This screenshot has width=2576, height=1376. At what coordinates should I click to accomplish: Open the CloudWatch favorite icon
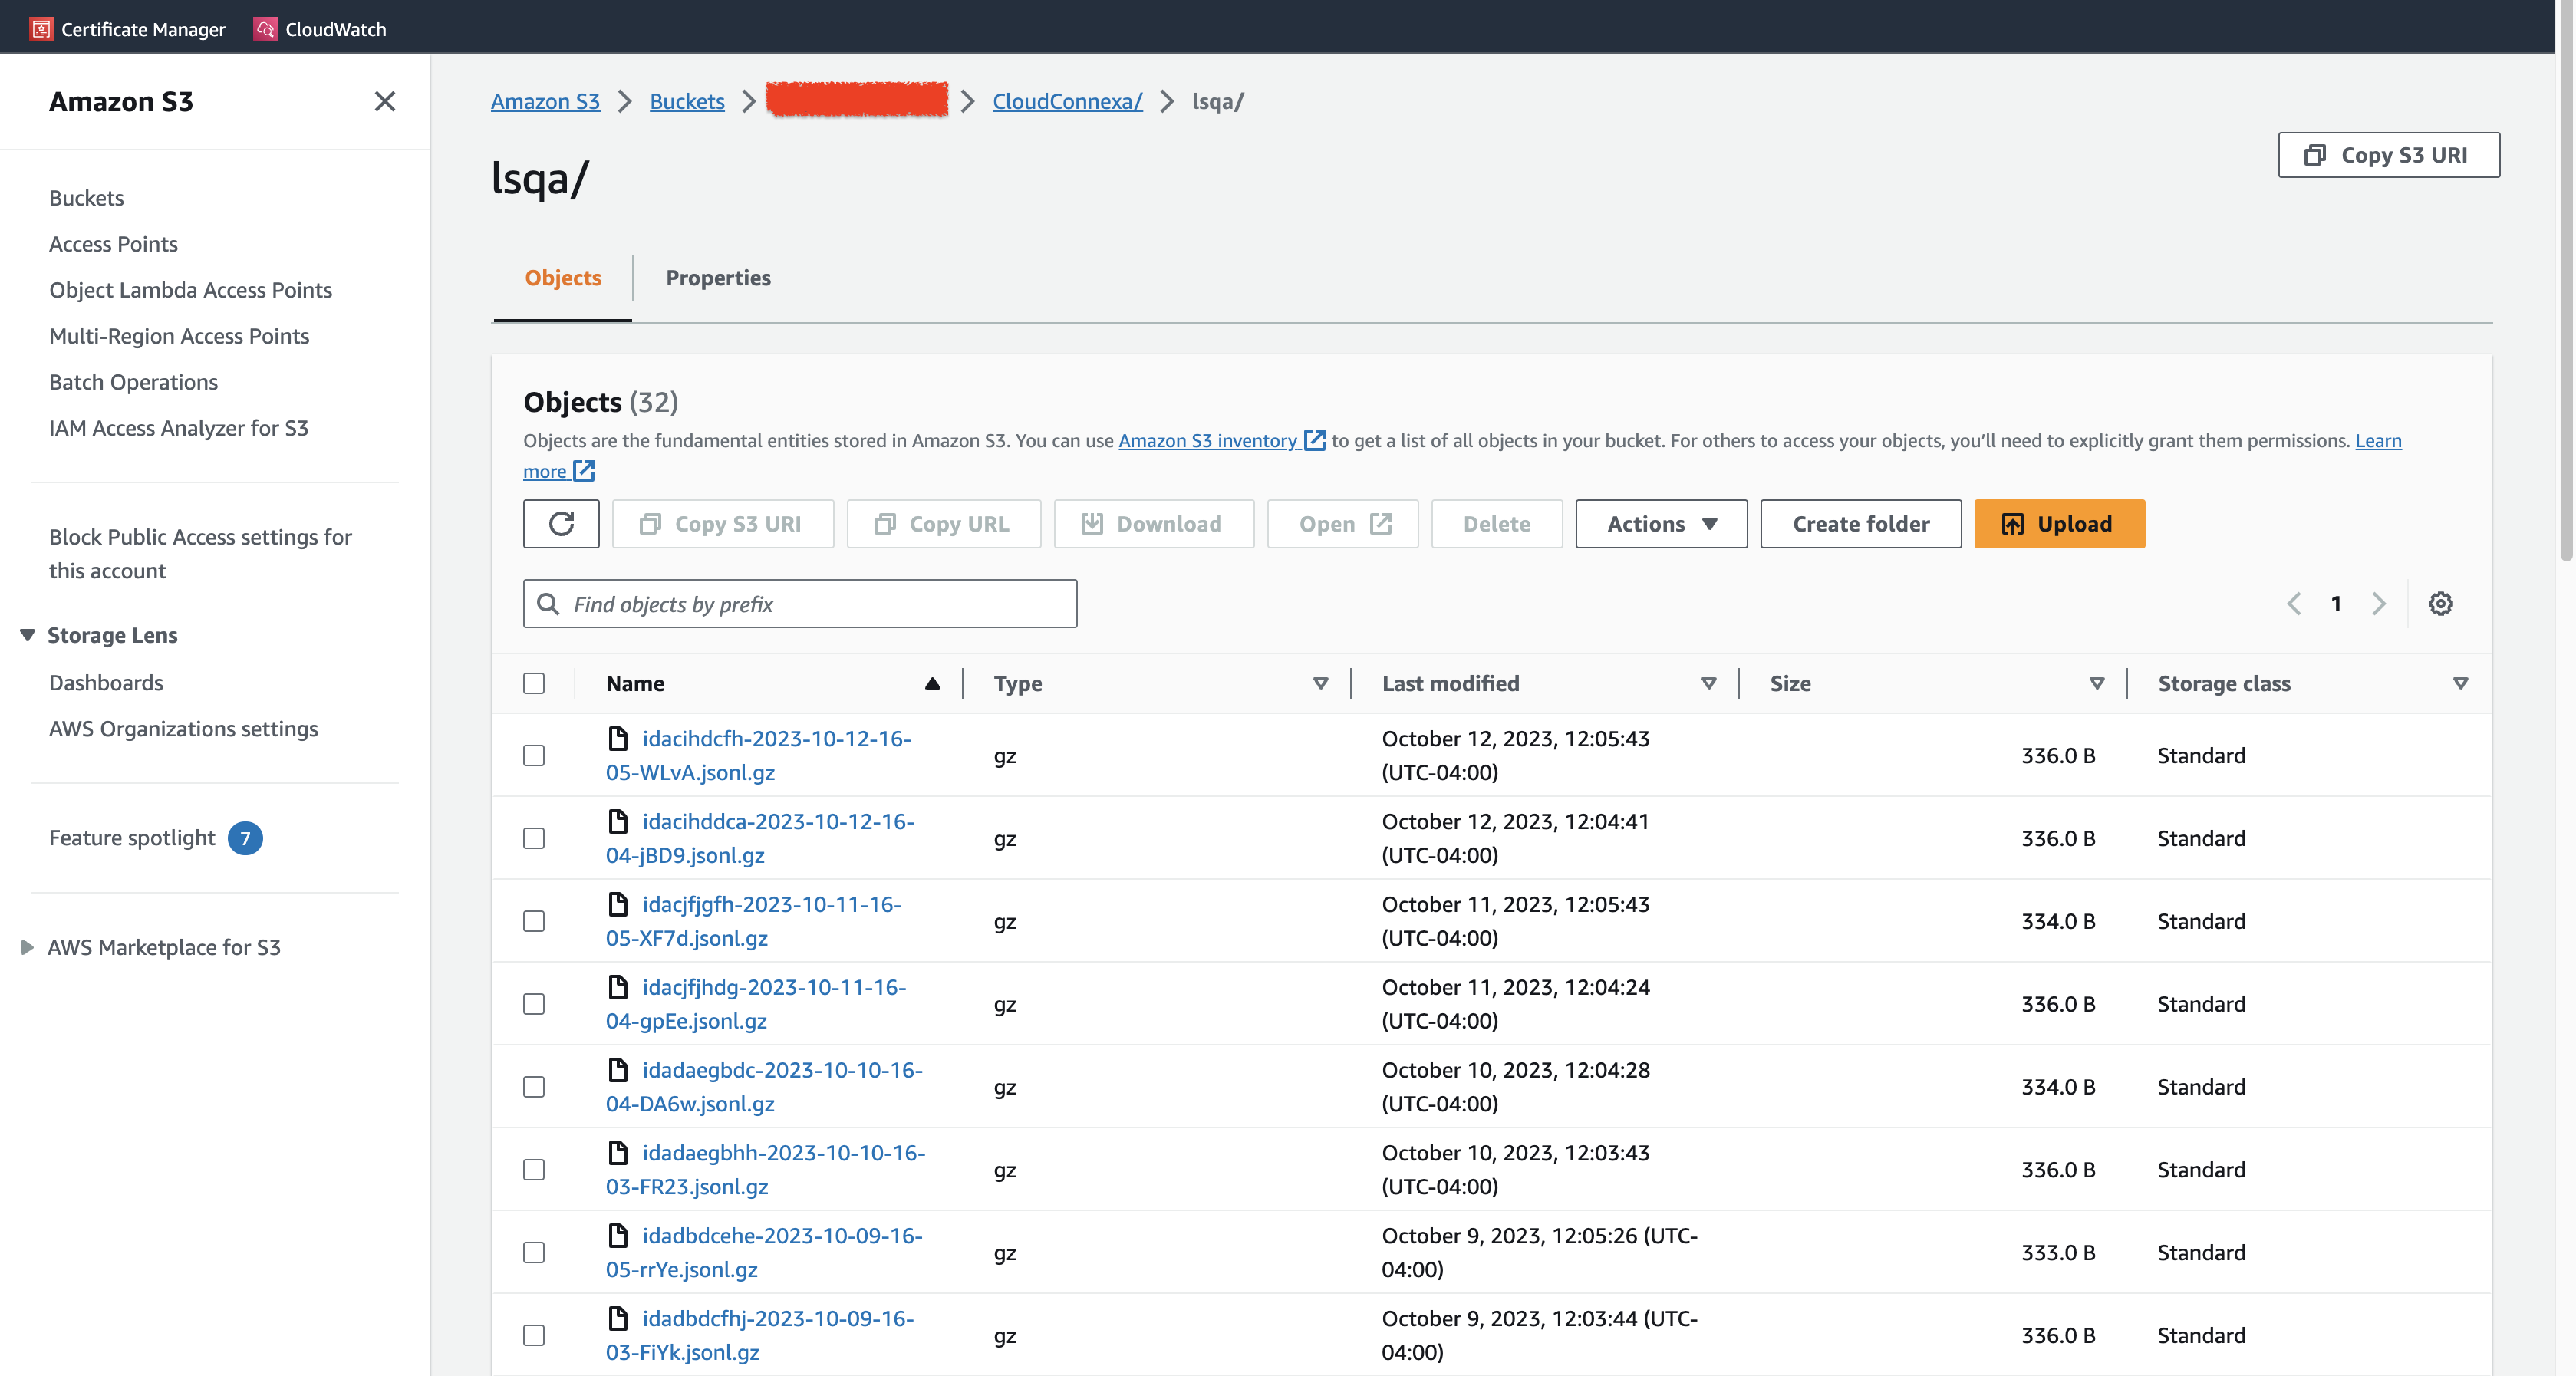(x=265, y=28)
